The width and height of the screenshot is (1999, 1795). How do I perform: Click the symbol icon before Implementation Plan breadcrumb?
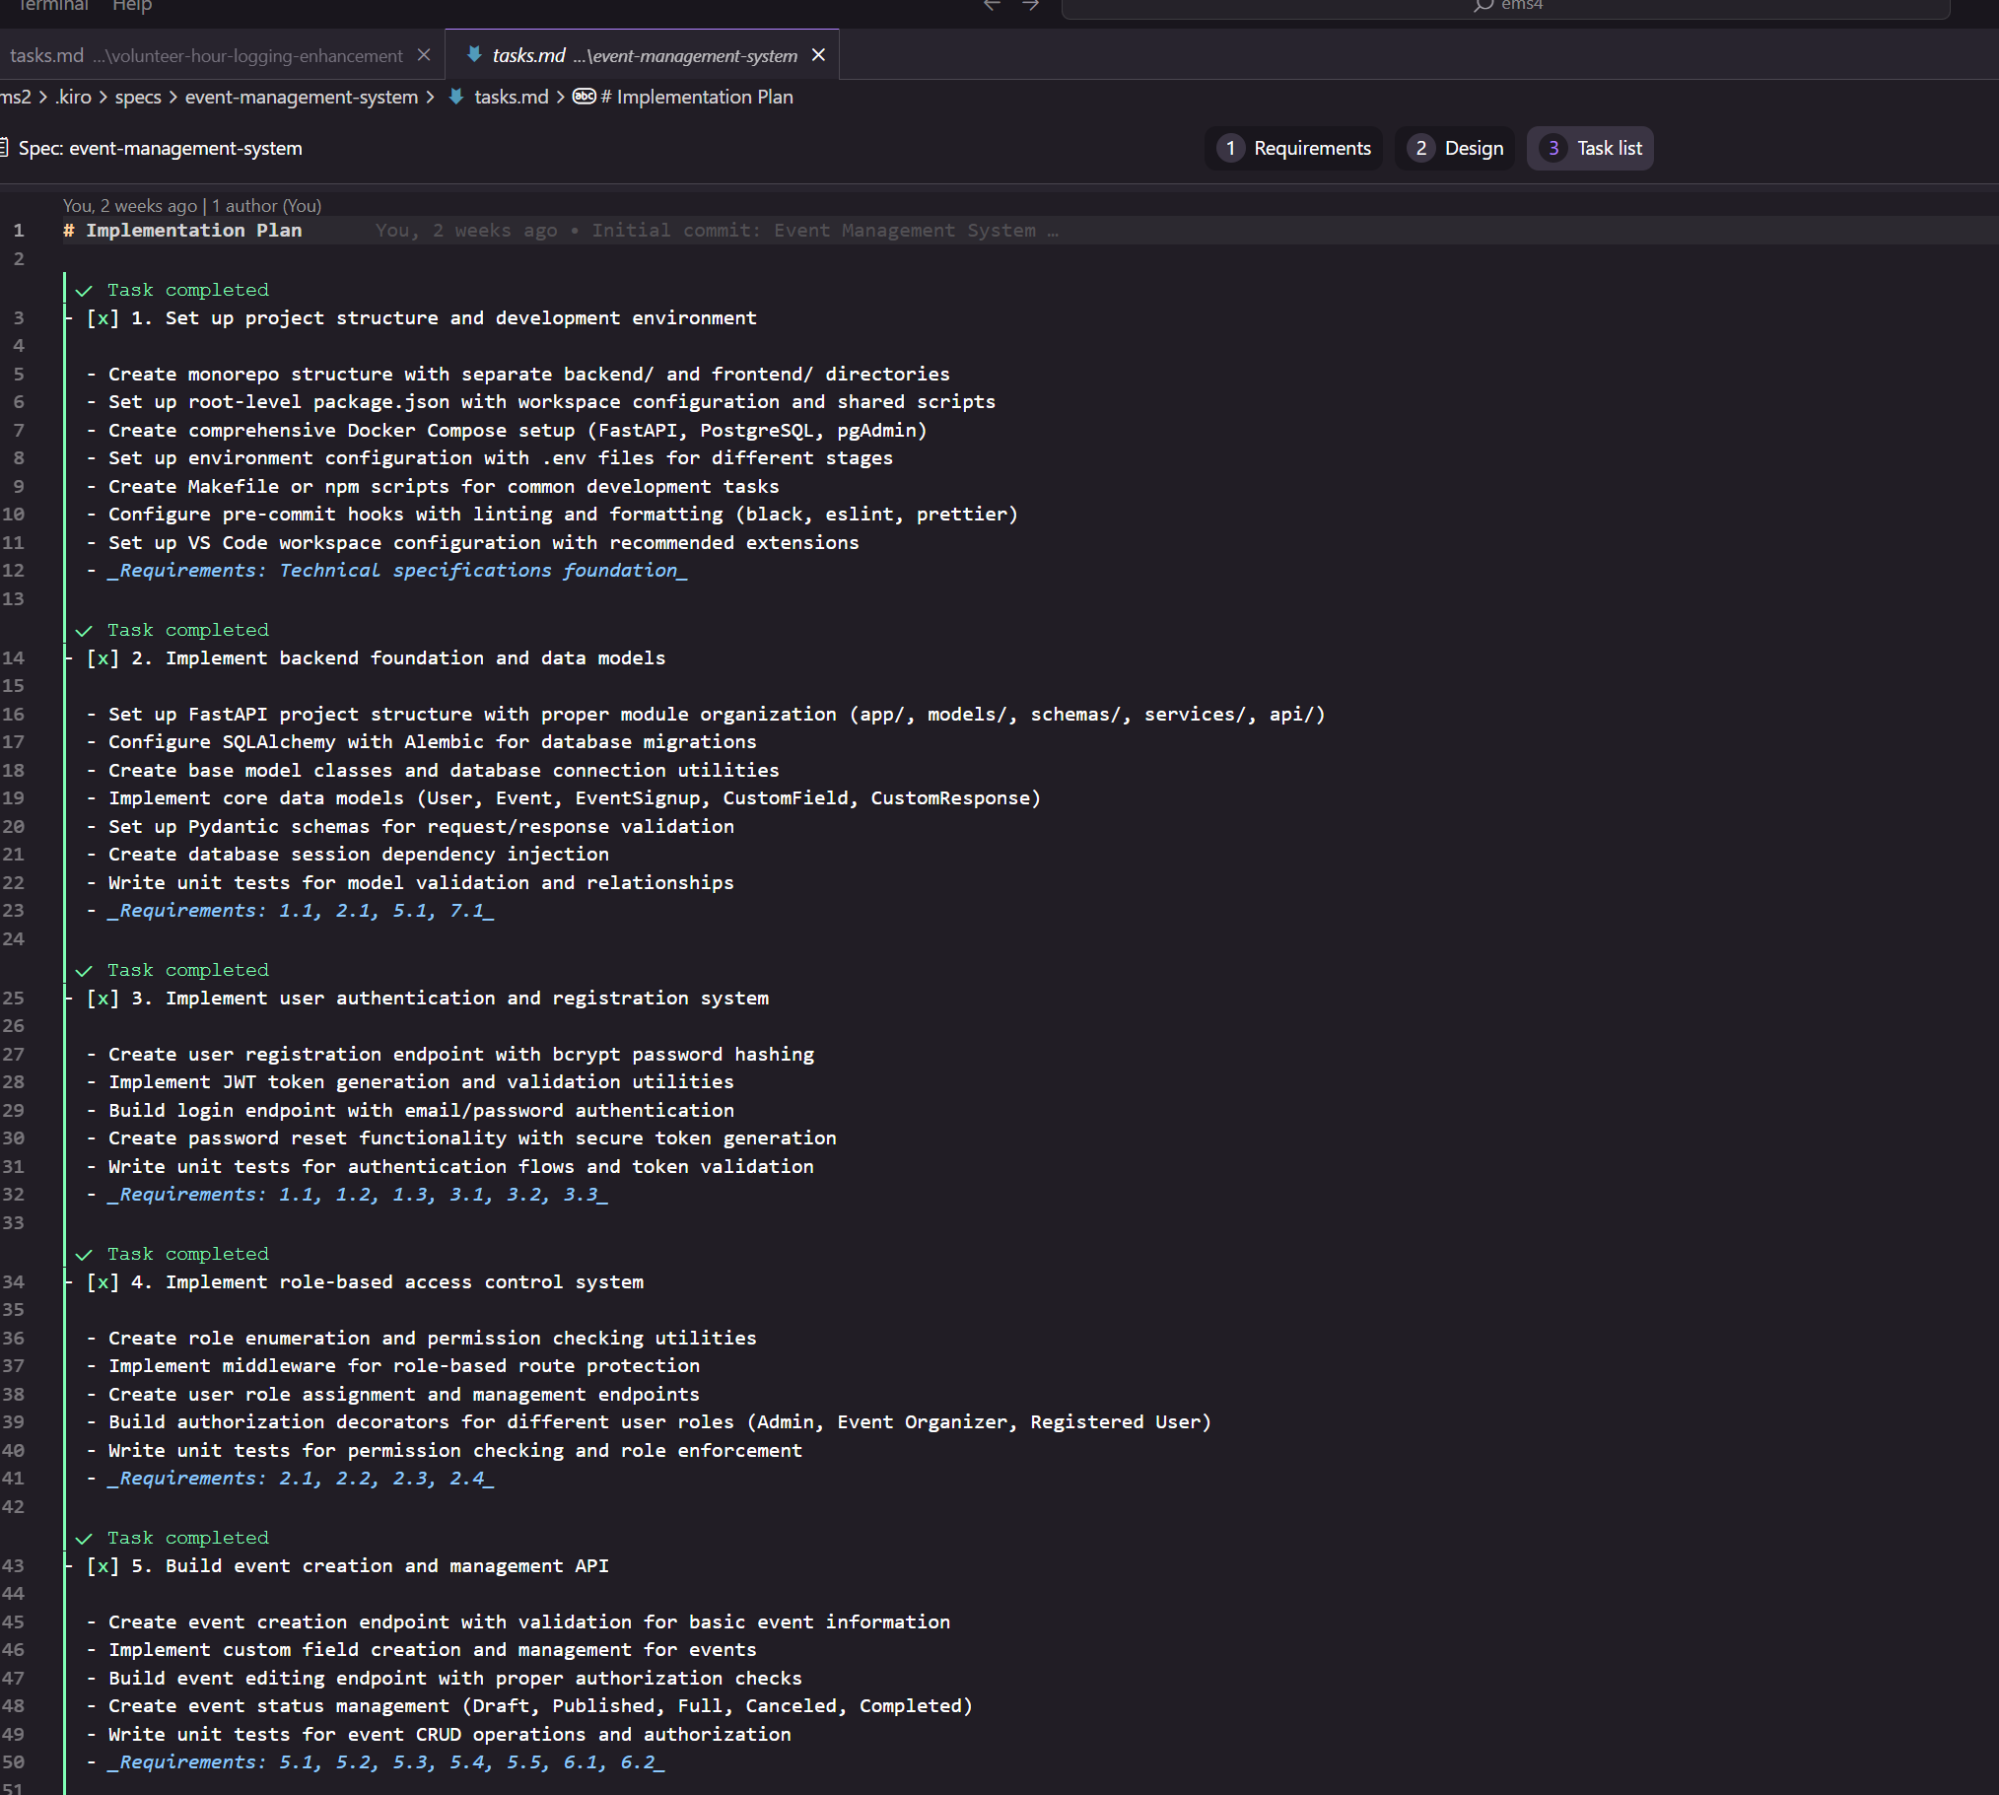(584, 97)
